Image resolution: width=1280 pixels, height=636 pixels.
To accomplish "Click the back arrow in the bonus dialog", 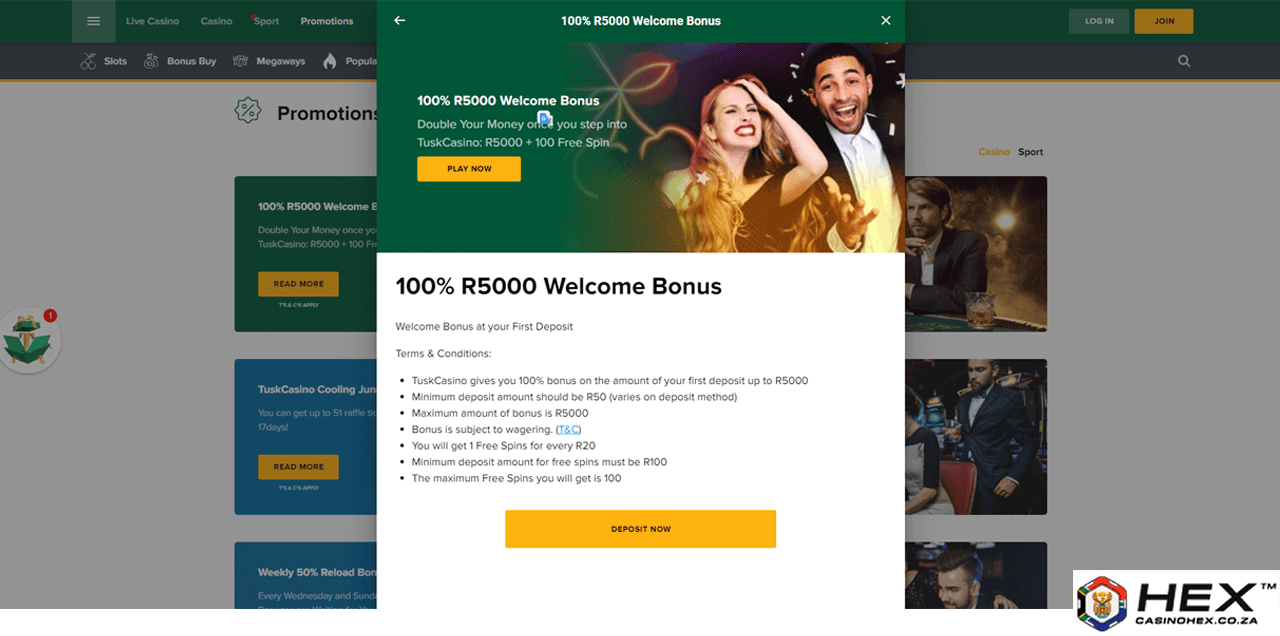I will pyautogui.click(x=400, y=21).
